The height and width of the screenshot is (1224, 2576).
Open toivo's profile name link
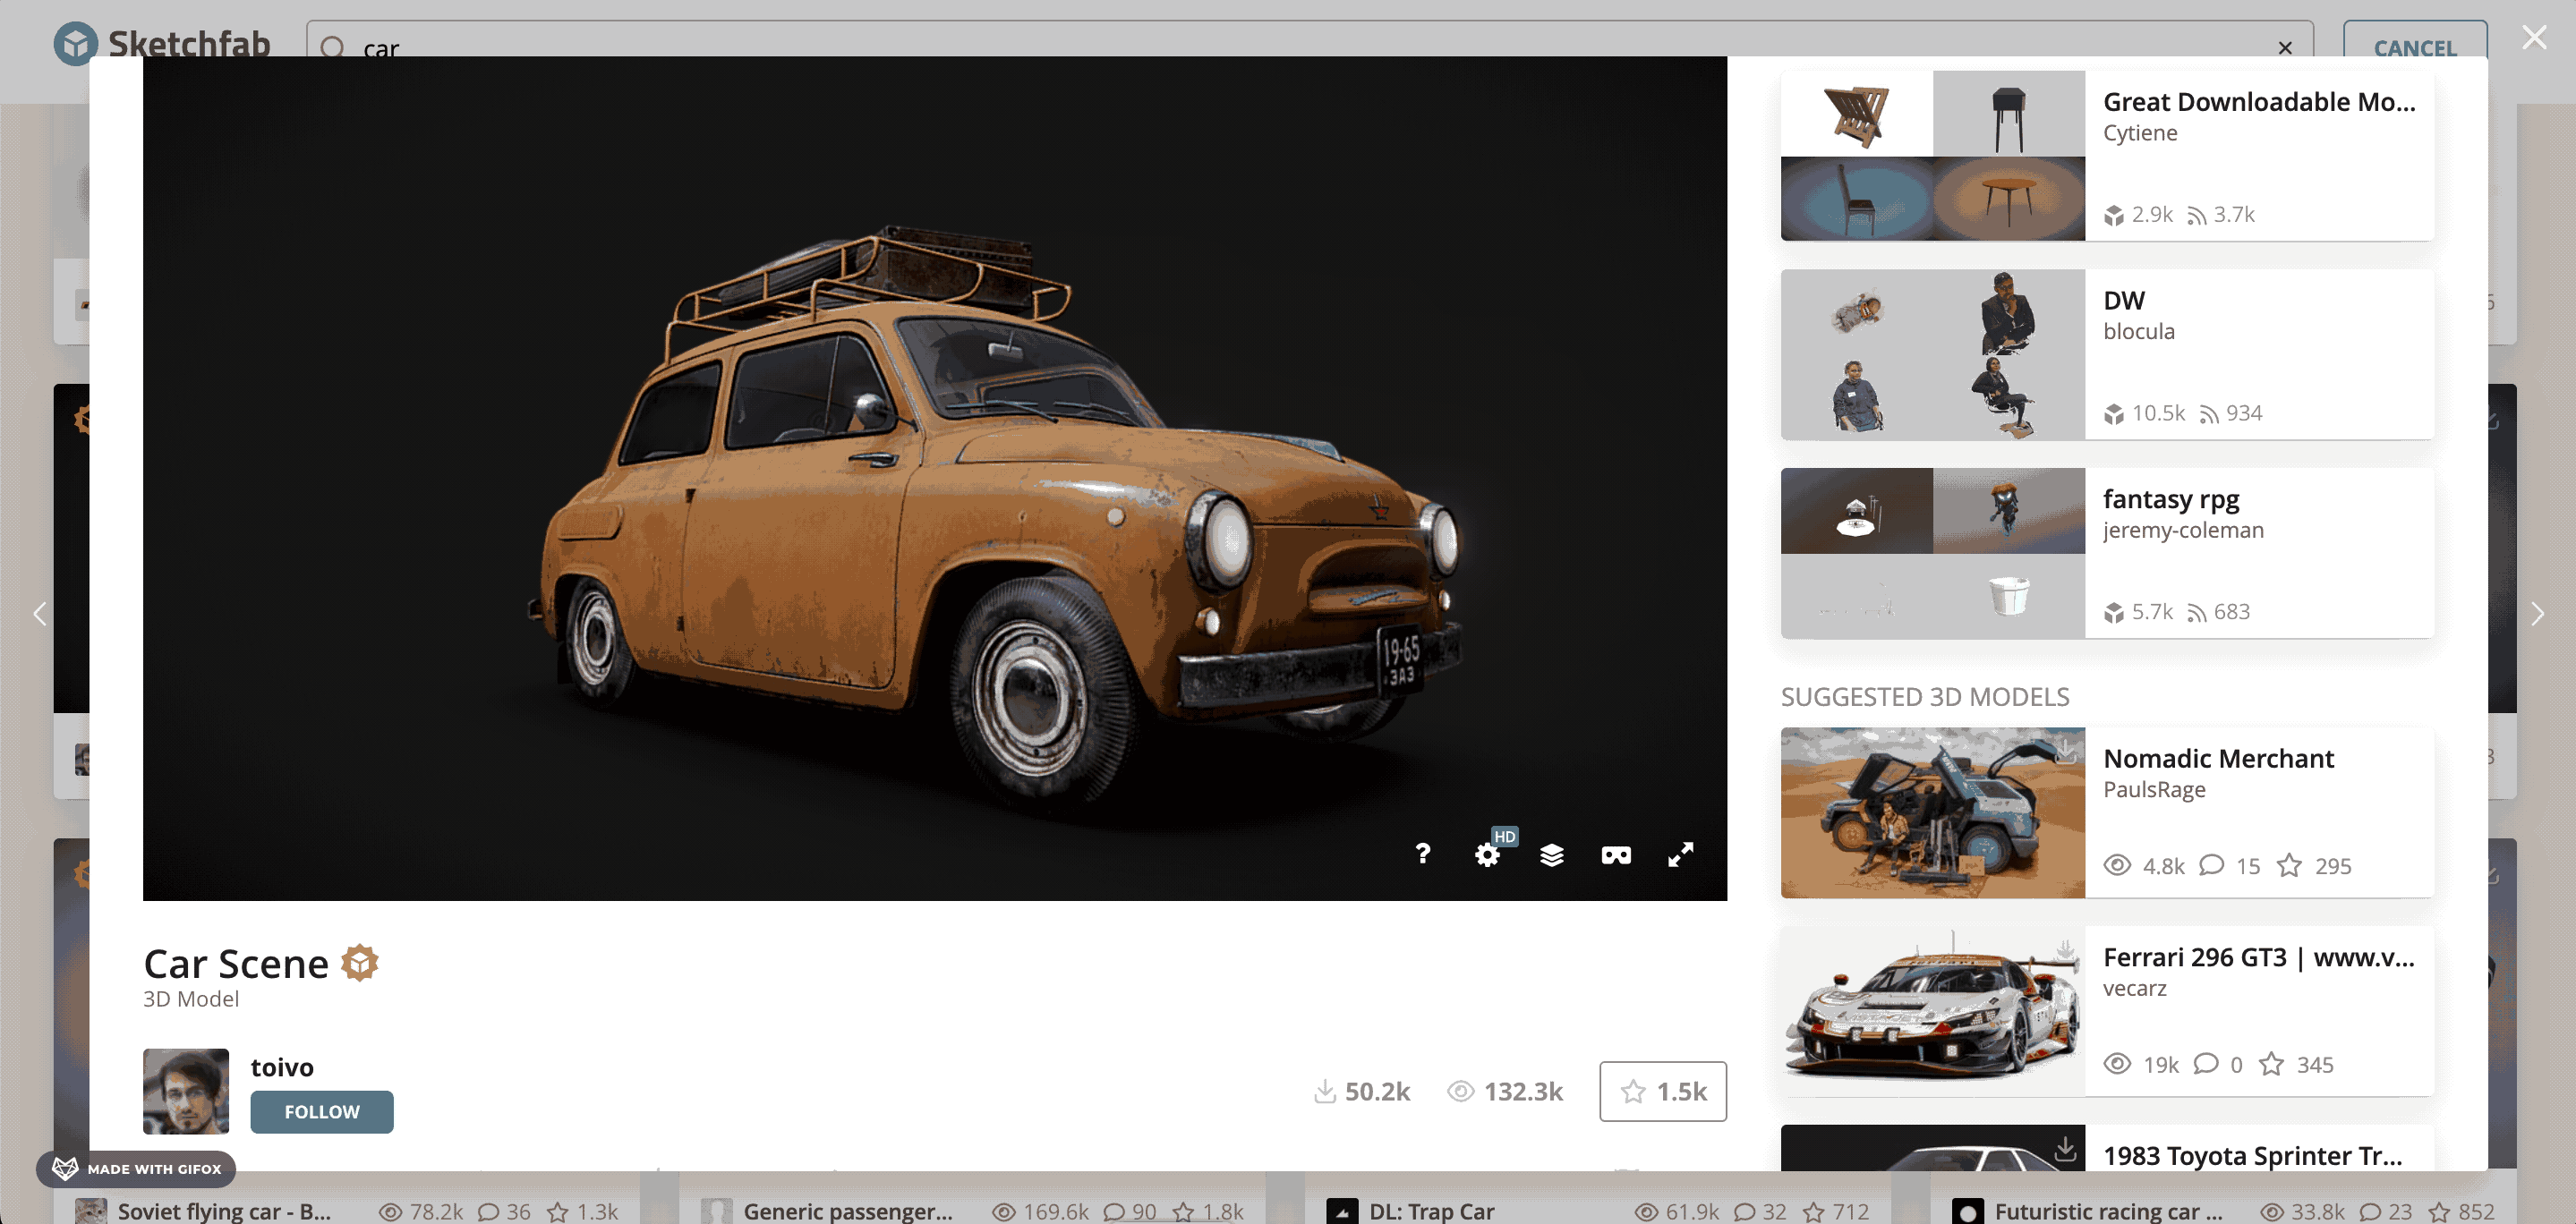282,1067
